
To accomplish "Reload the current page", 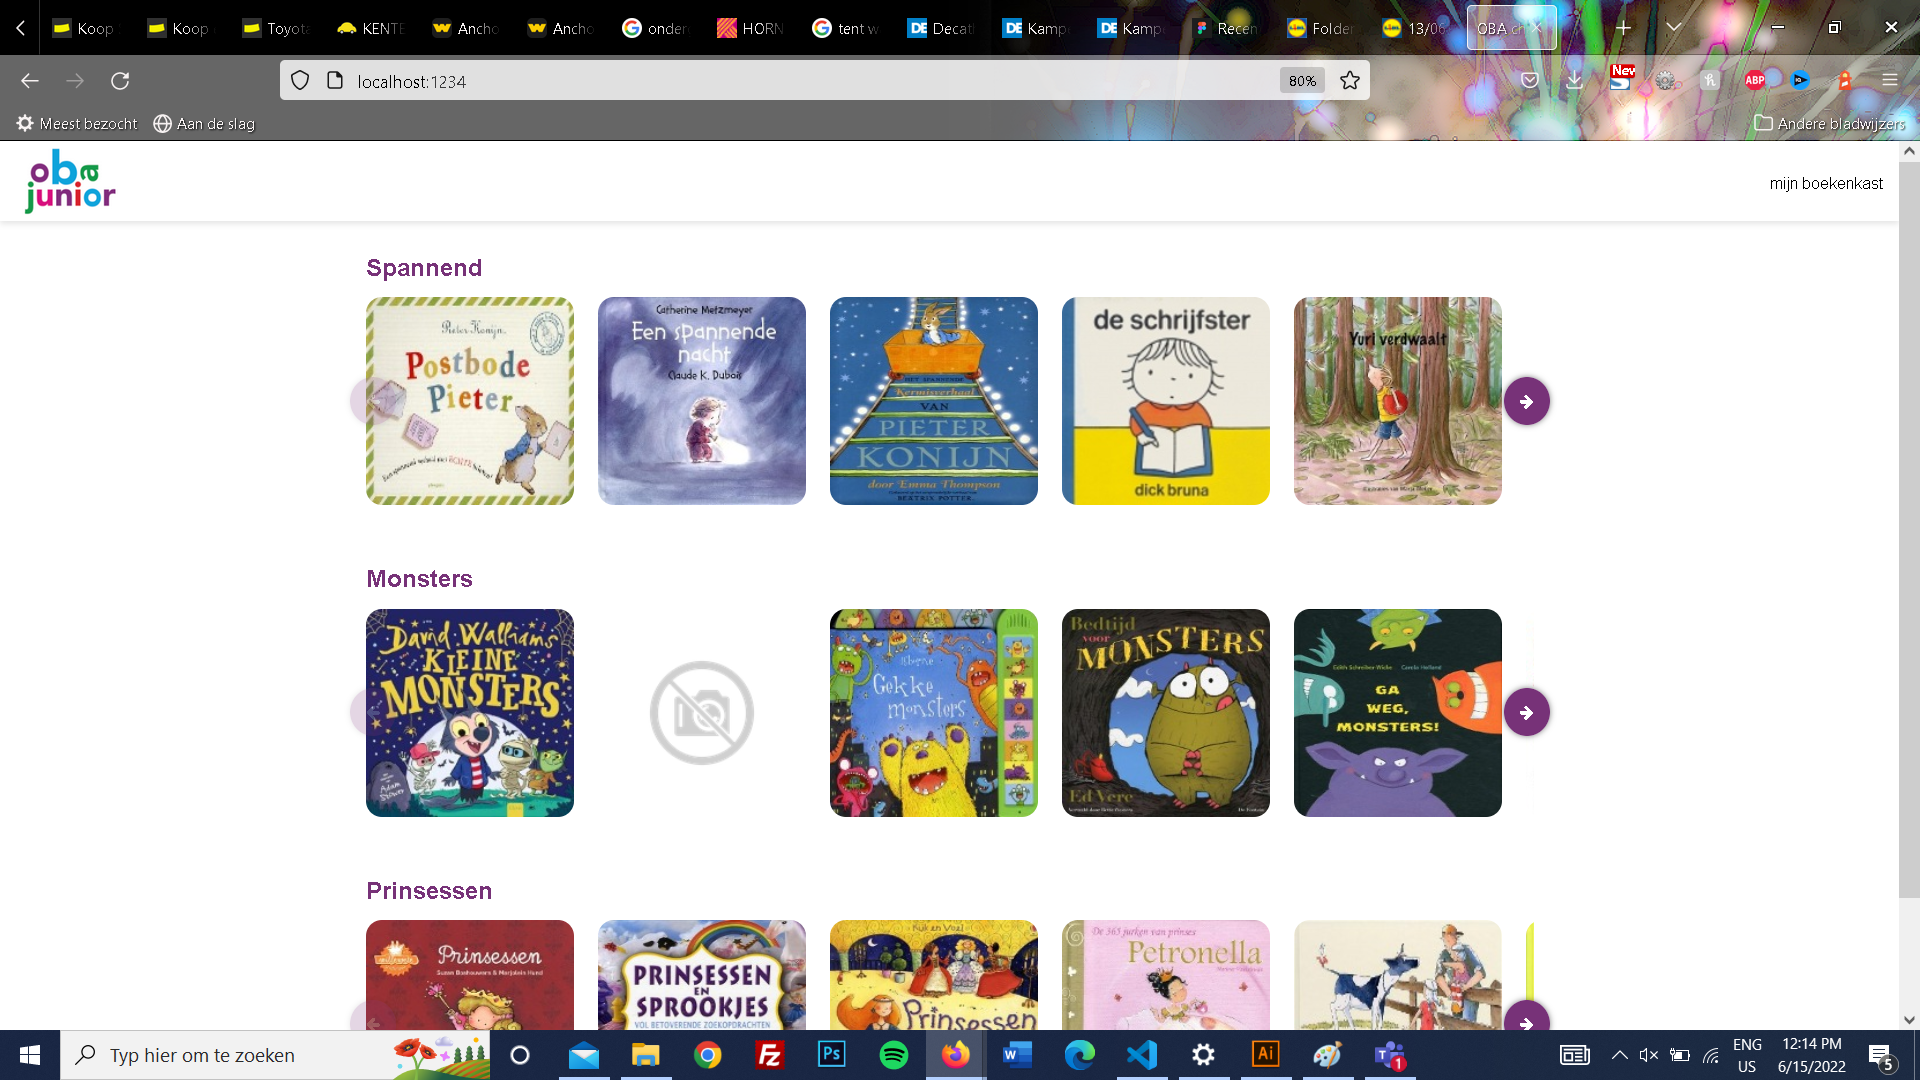I will pyautogui.click(x=121, y=81).
